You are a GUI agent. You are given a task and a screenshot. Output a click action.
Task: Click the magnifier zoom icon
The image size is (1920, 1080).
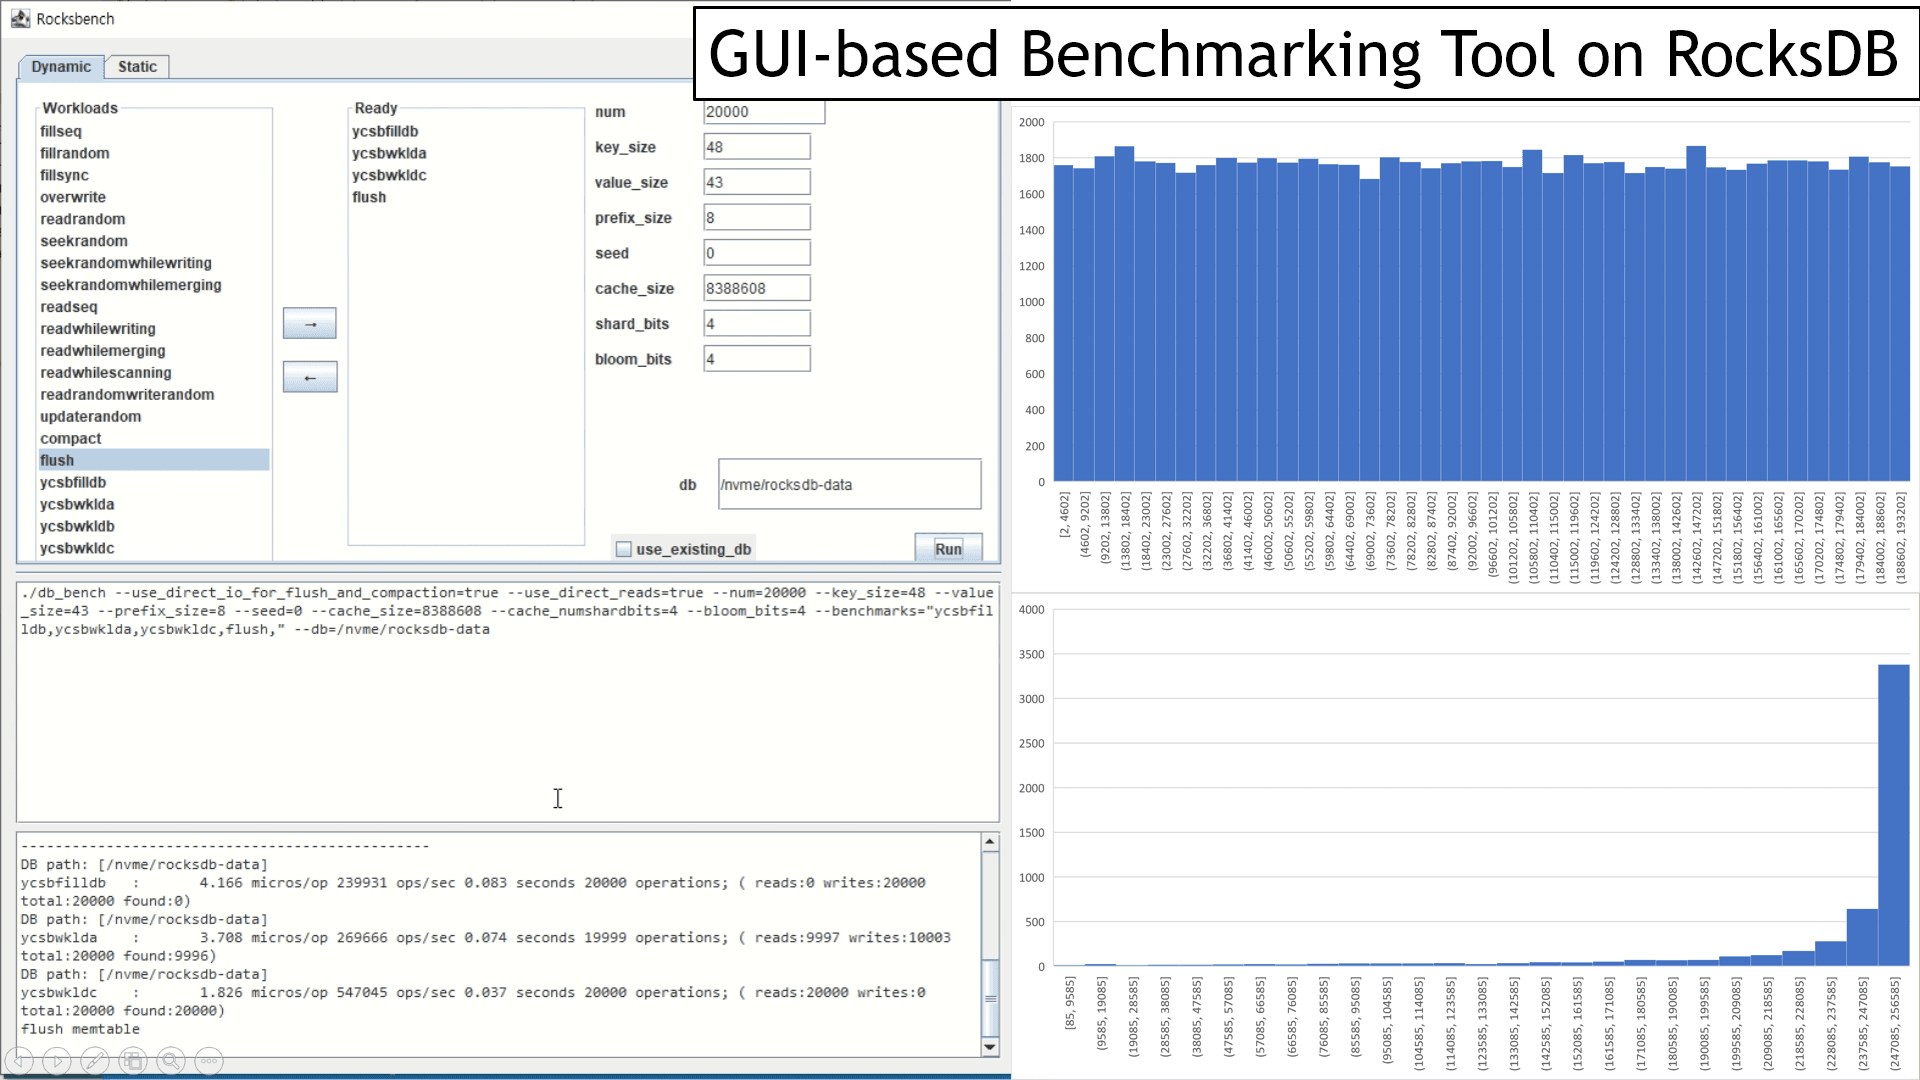pyautogui.click(x=170, y=1061)
